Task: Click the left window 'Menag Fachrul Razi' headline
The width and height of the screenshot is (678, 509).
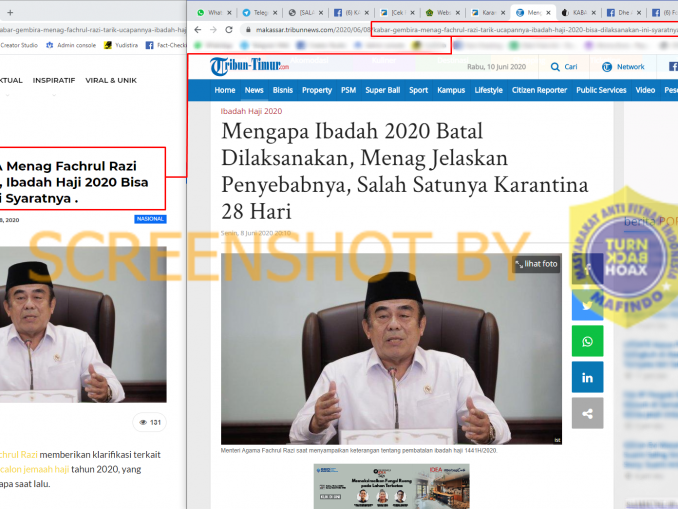Action: point(74,182)
